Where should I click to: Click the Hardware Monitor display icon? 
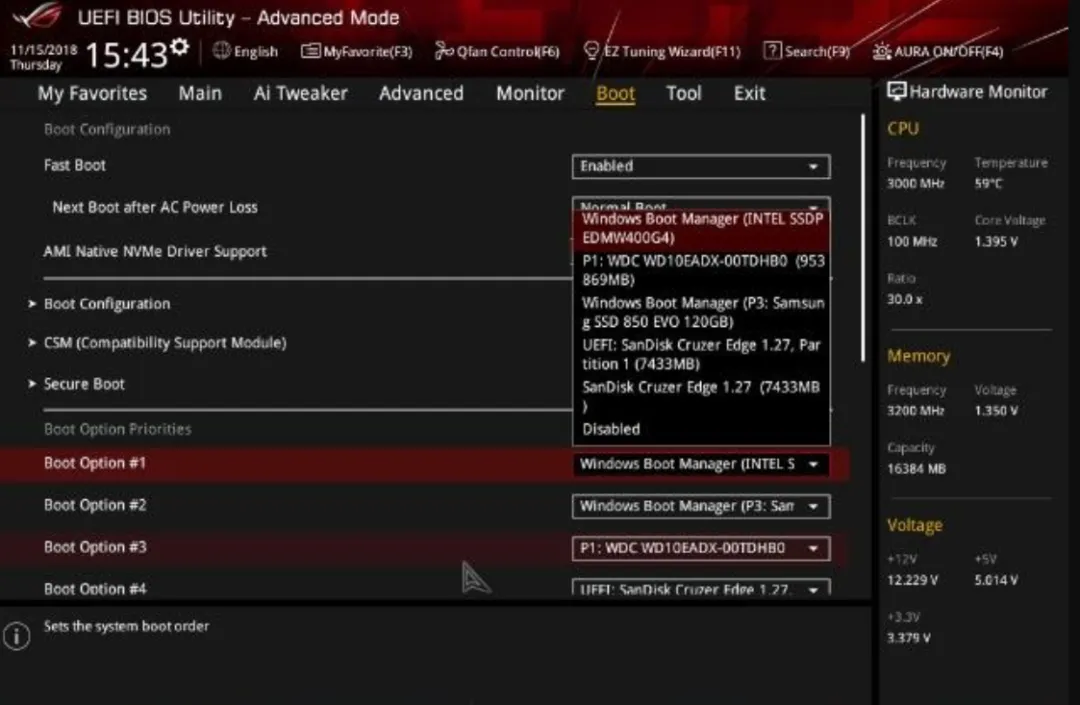896,91
